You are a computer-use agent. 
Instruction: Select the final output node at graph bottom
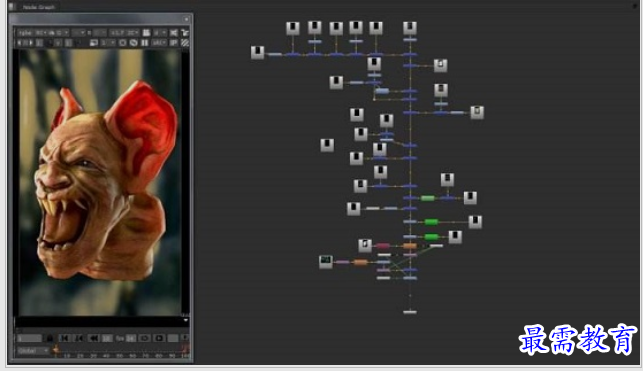tap(410, 312)
